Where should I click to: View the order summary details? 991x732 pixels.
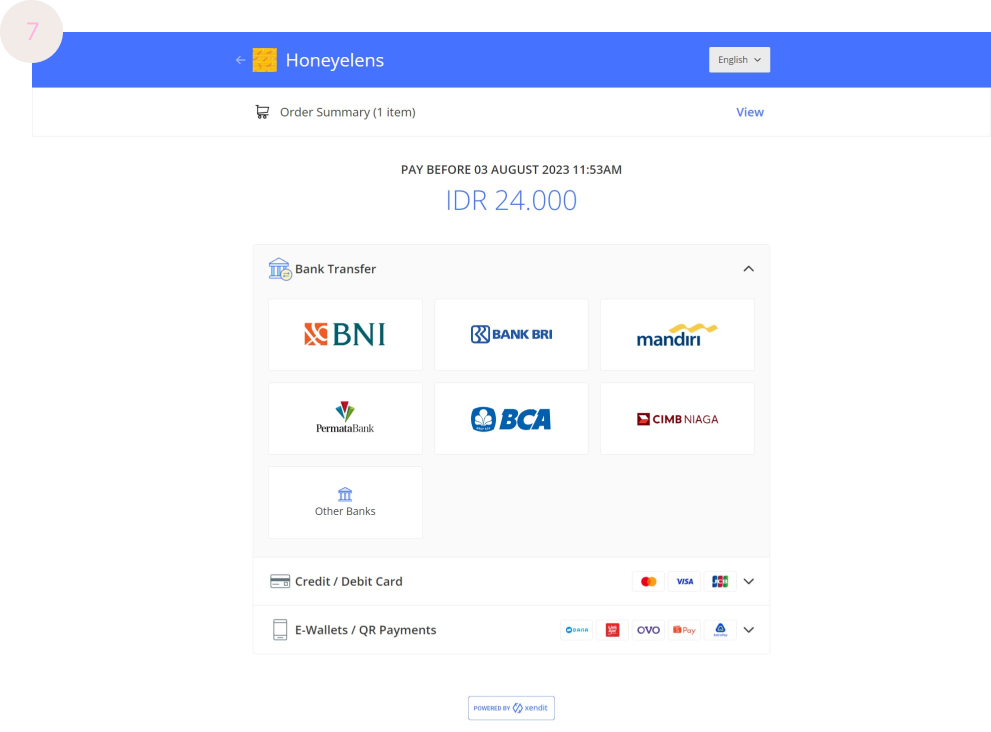tap(749, 112)
